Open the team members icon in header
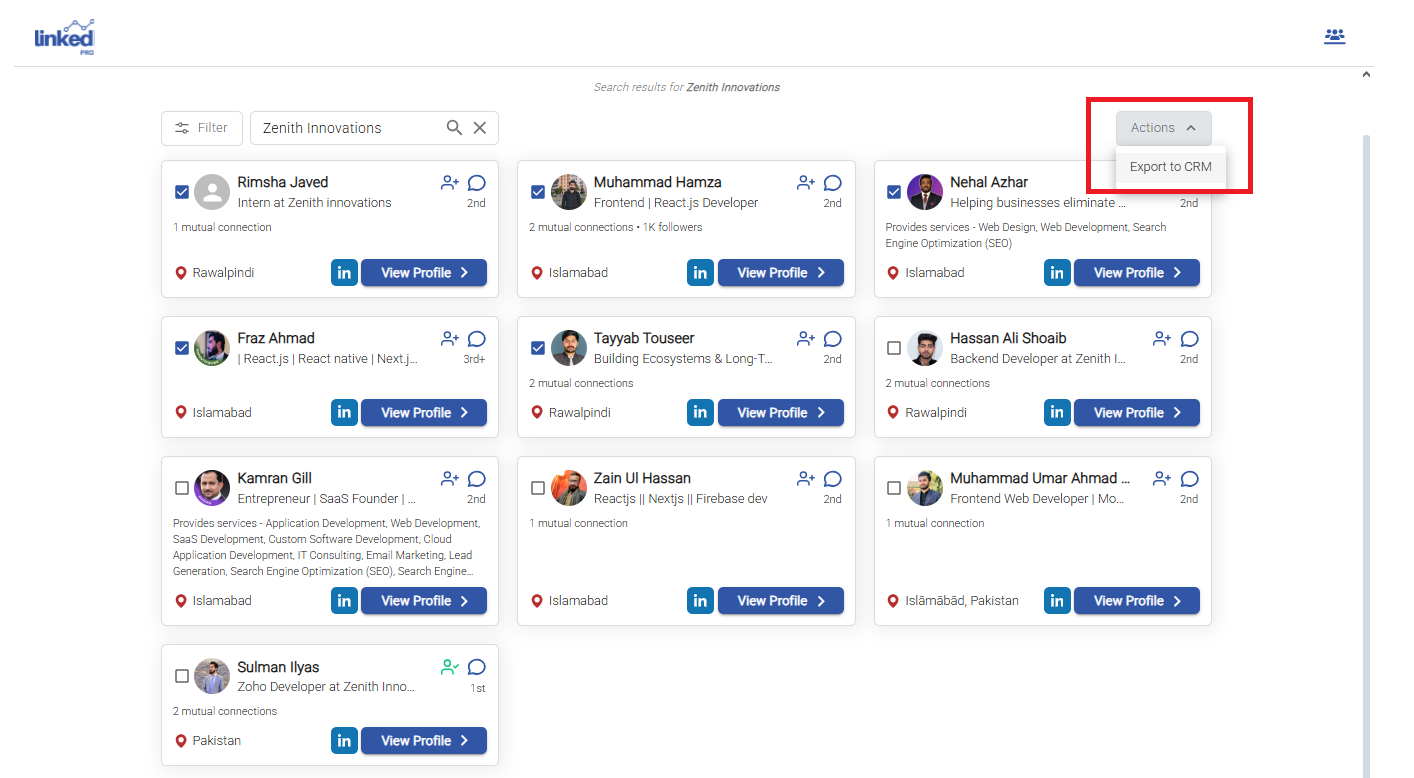 (x=1334, y=37)
